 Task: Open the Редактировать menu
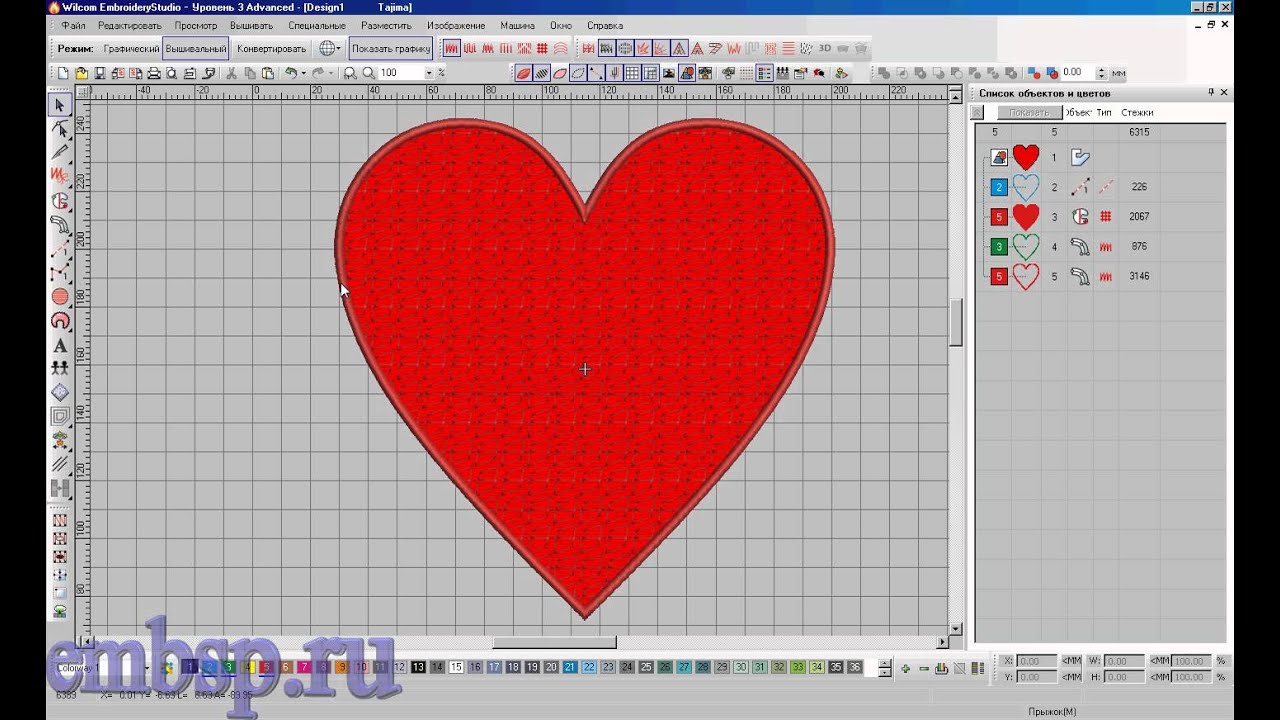click(x=129, y=25)
